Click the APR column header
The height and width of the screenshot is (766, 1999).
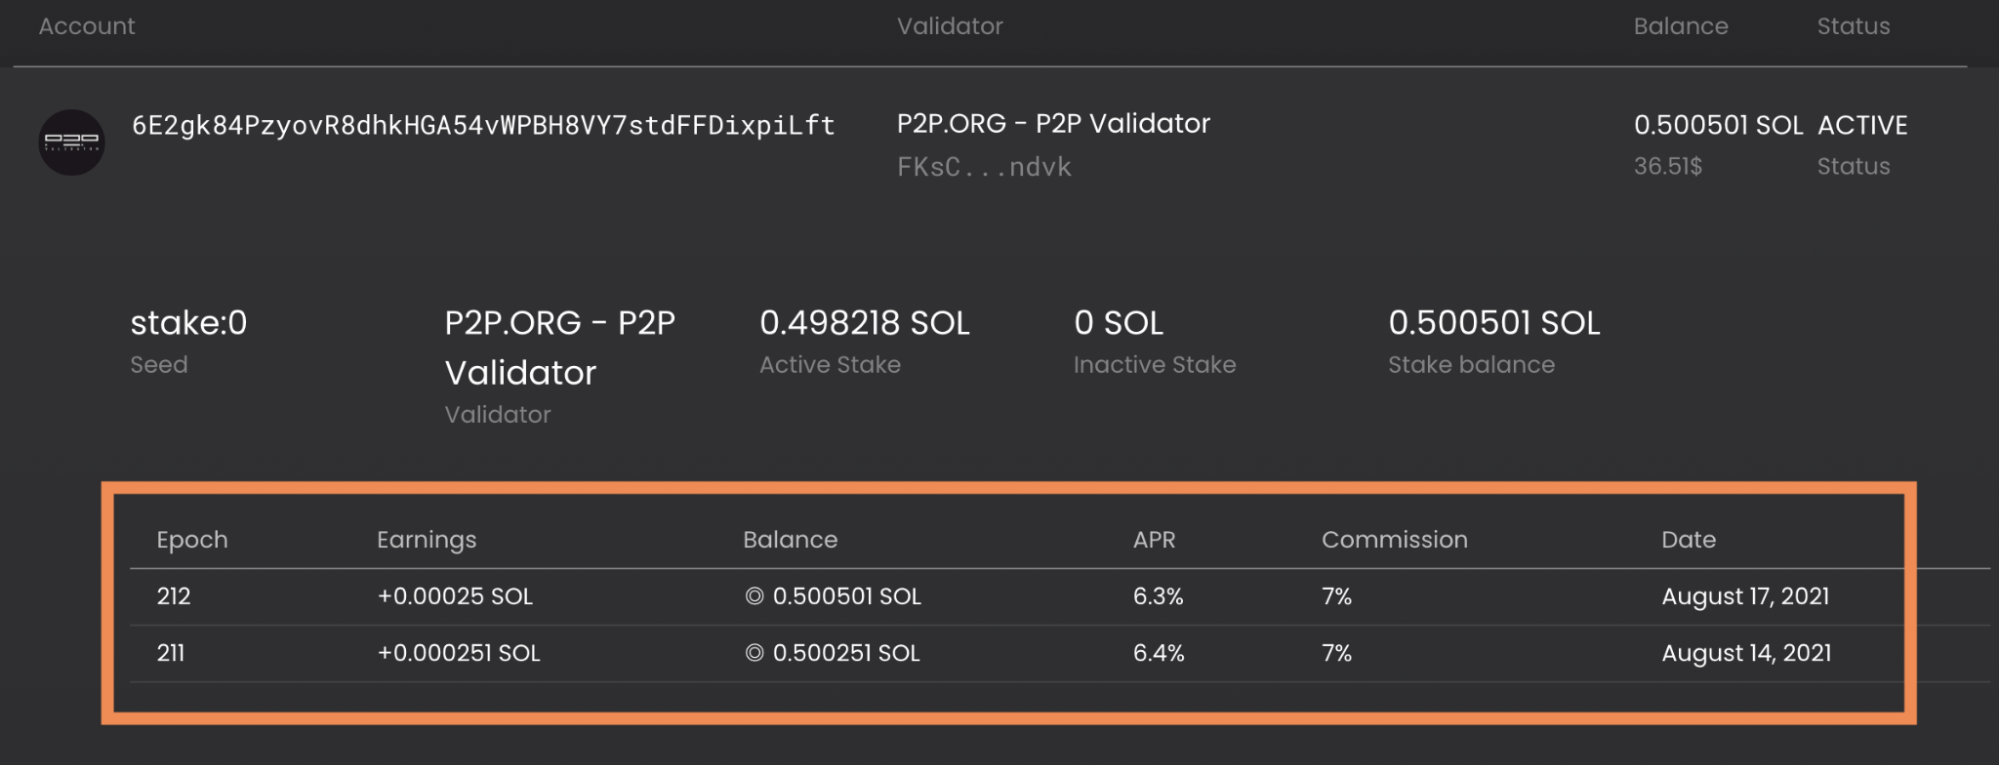1154,540
